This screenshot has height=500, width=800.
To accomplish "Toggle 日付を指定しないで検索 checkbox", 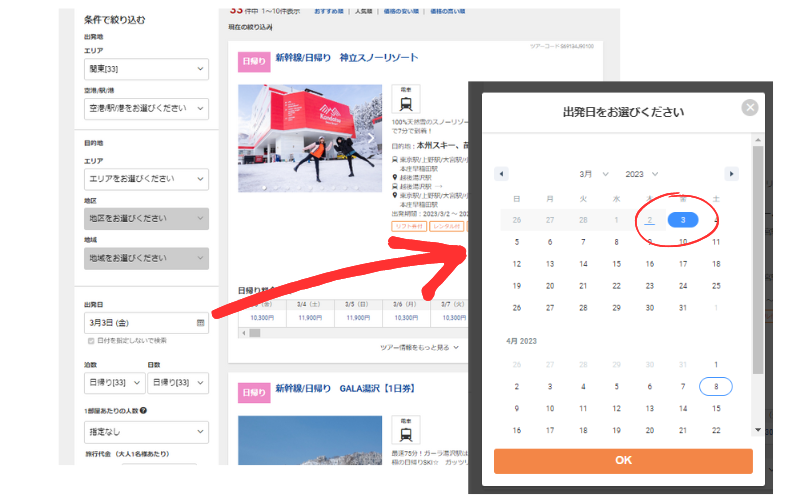I will pyautogui.click(x=91, y=341).
